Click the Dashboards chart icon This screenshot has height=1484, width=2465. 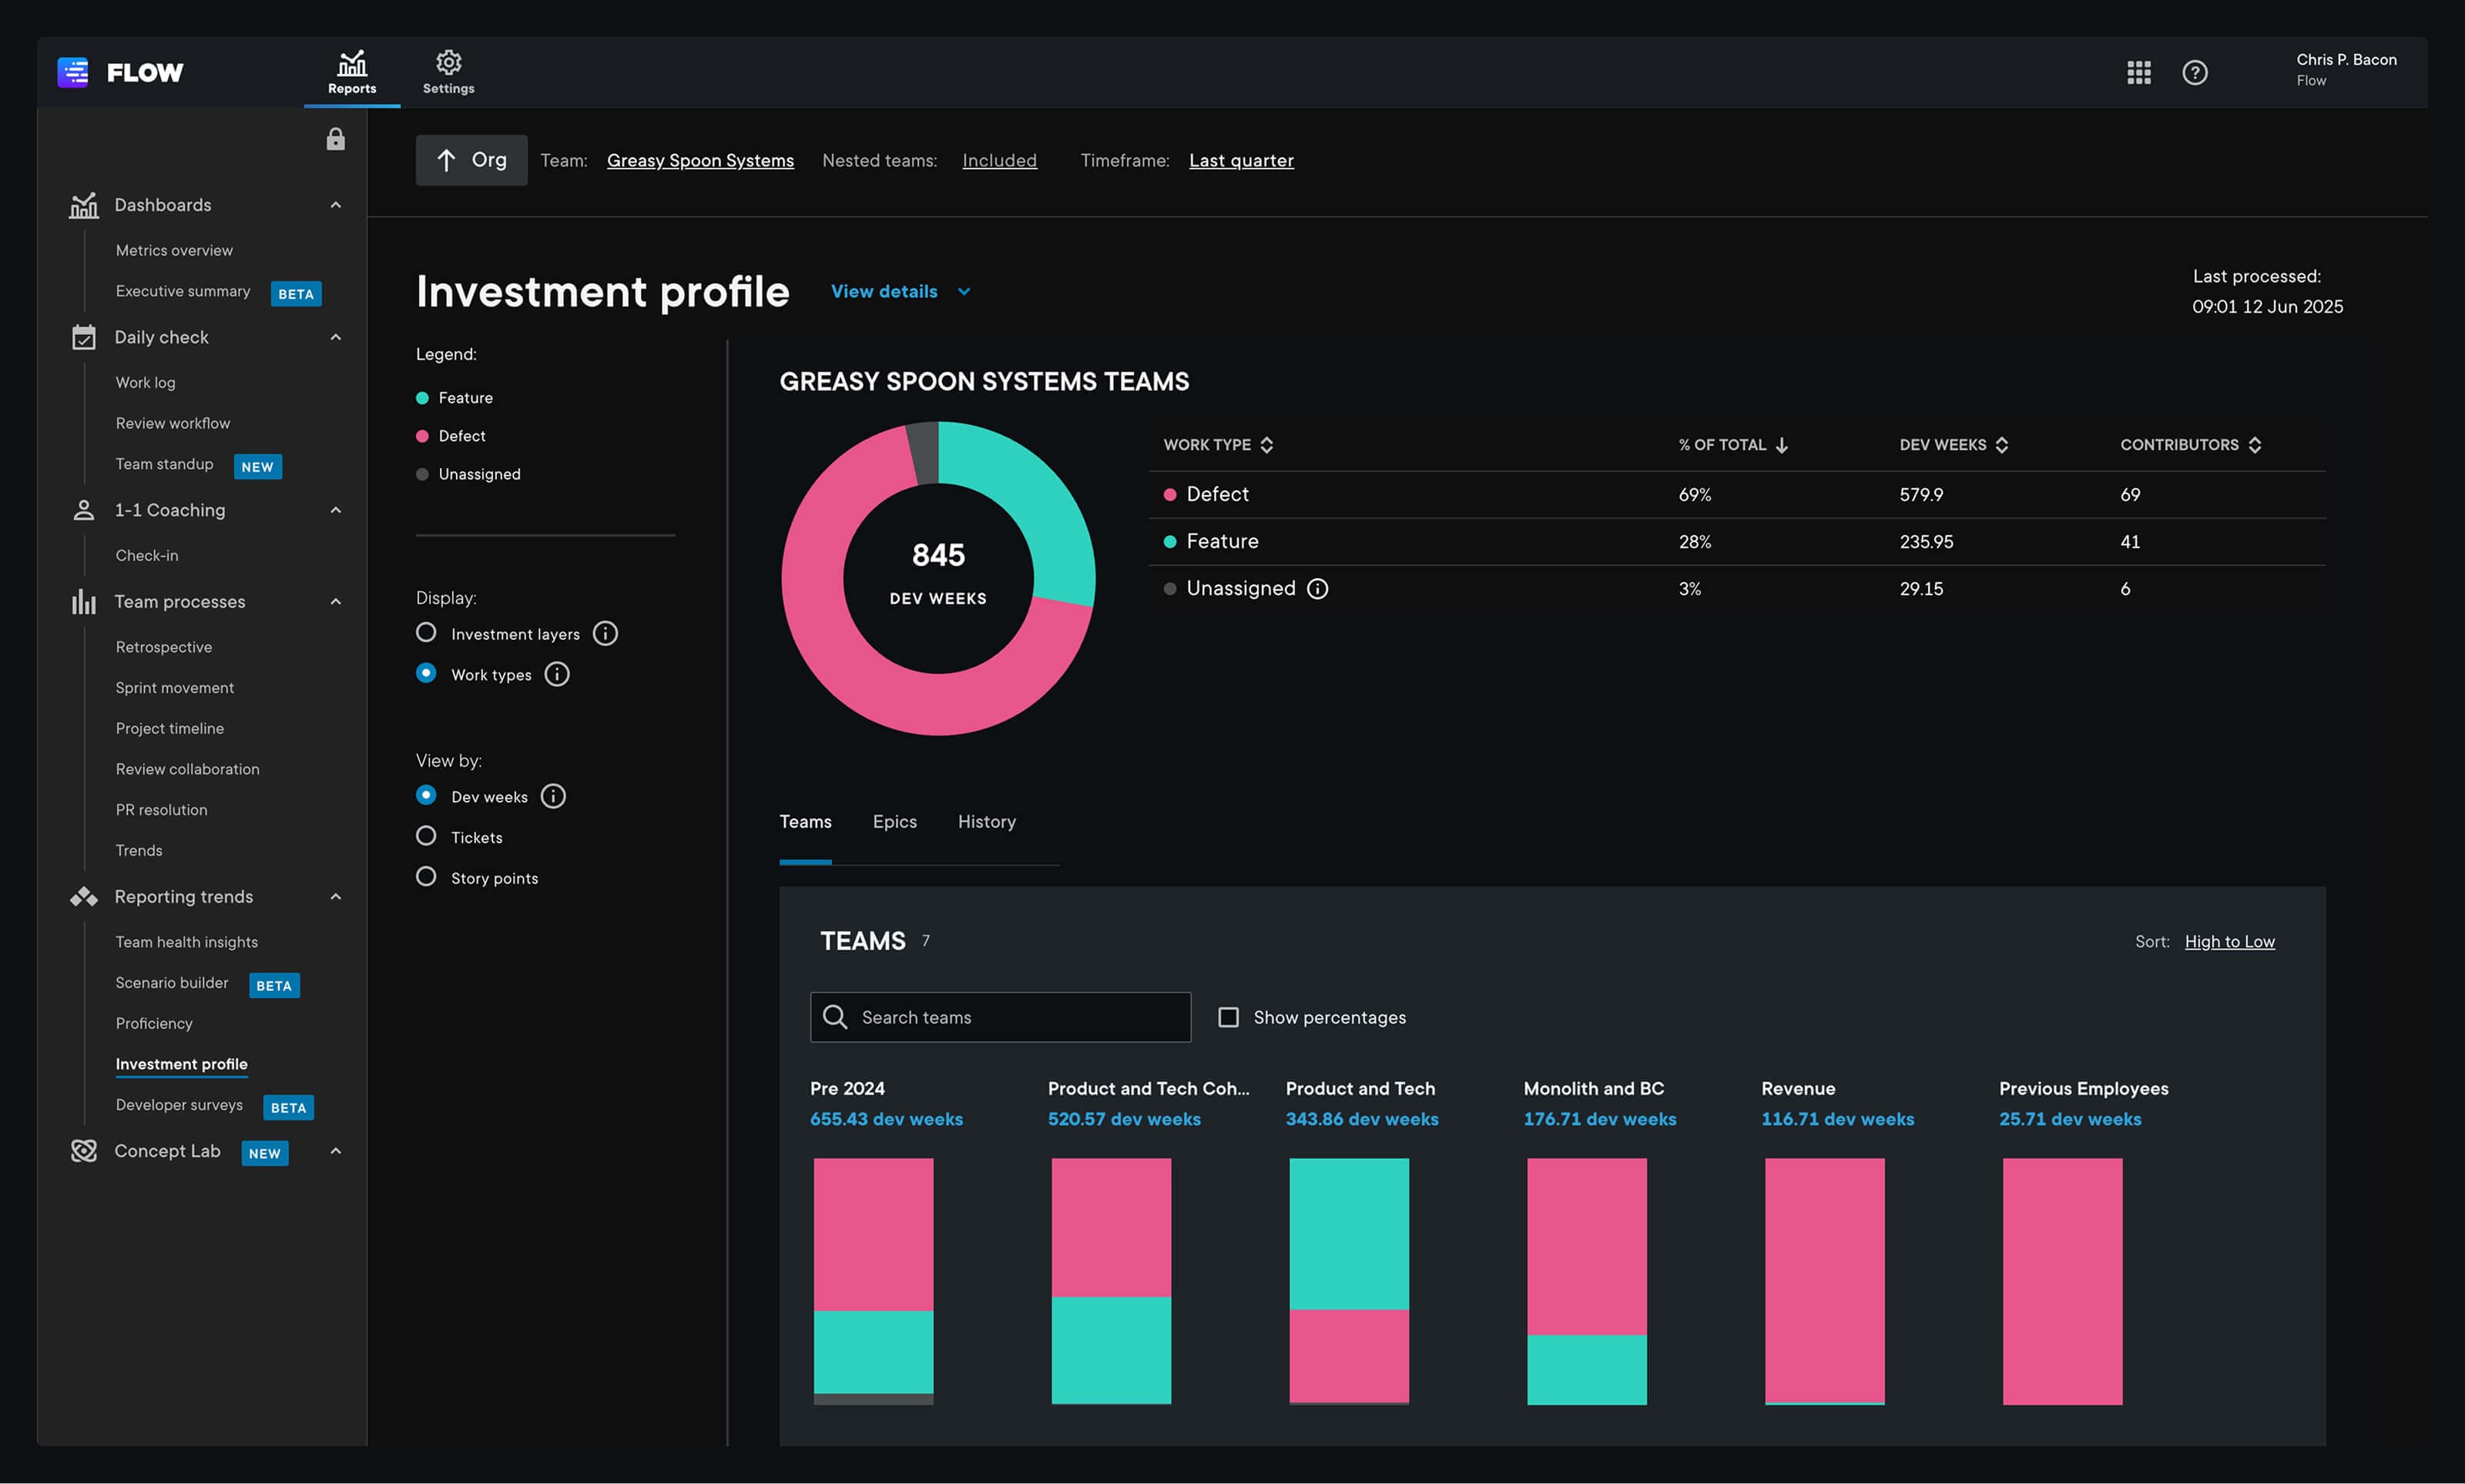[x=84, y=205]
